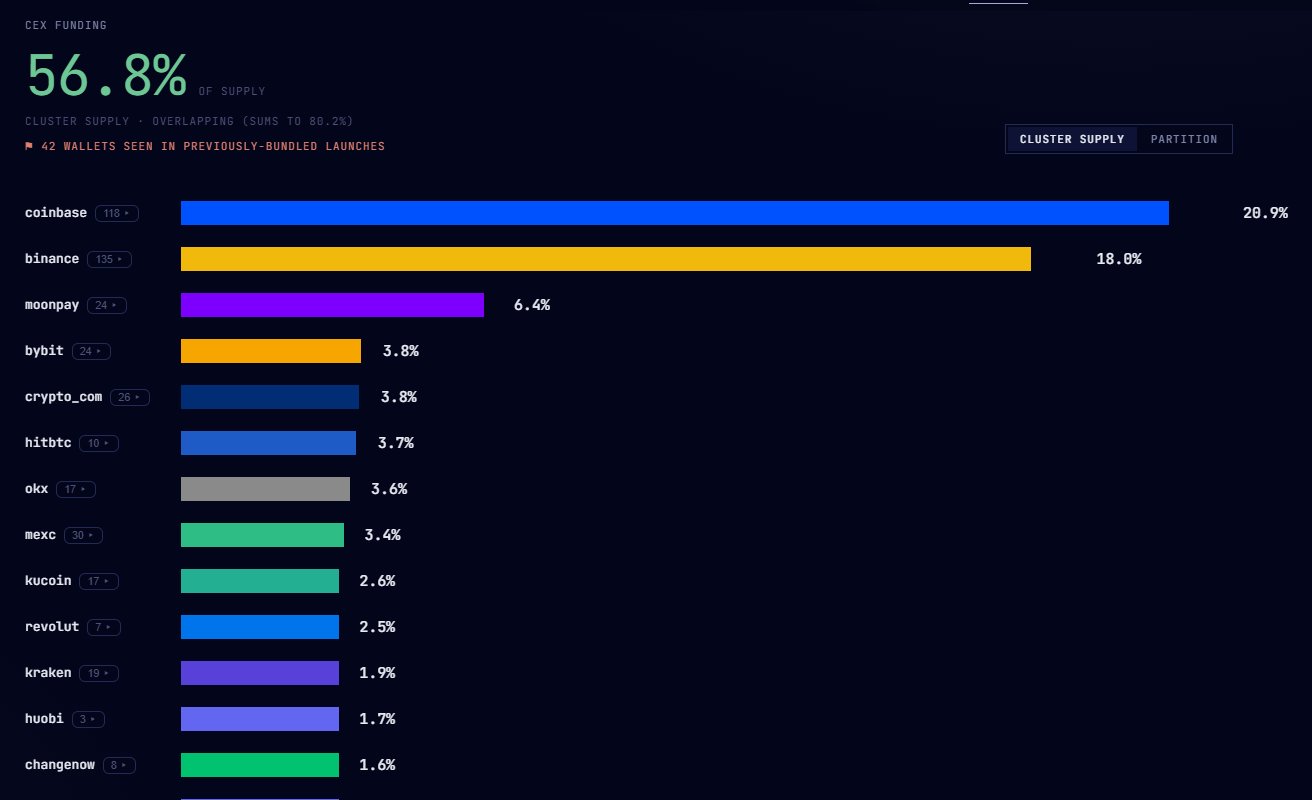Viewport: 1312px width, 800px height.
Task: Click the green mexc supply bar
Action: [262, 535]
